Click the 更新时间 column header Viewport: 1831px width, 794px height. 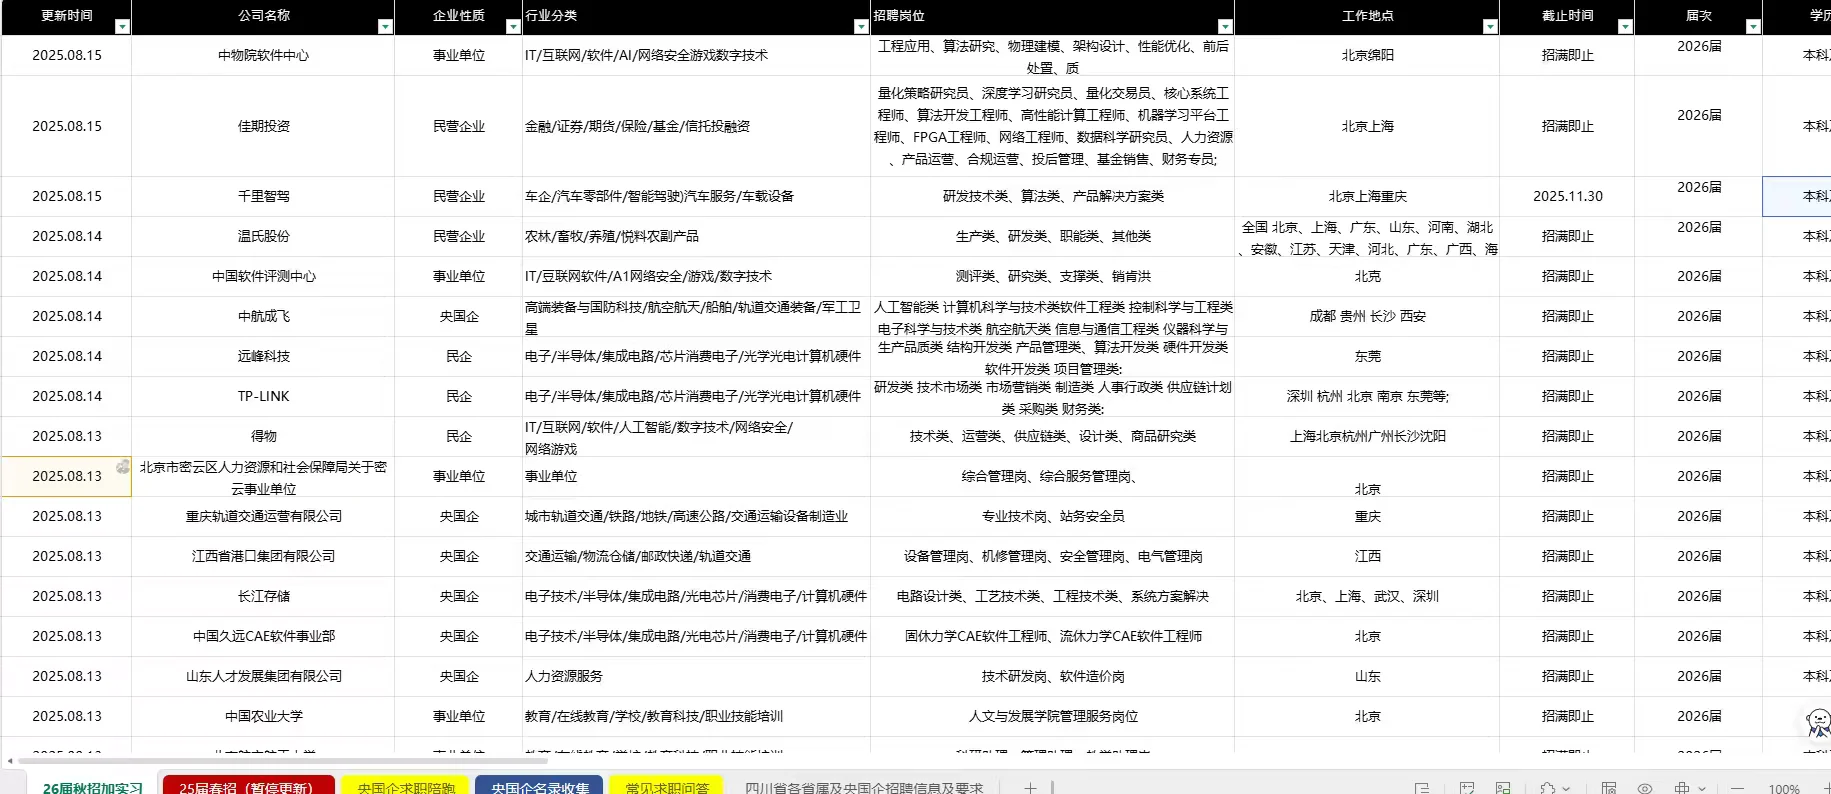click(x=67, y=16)
